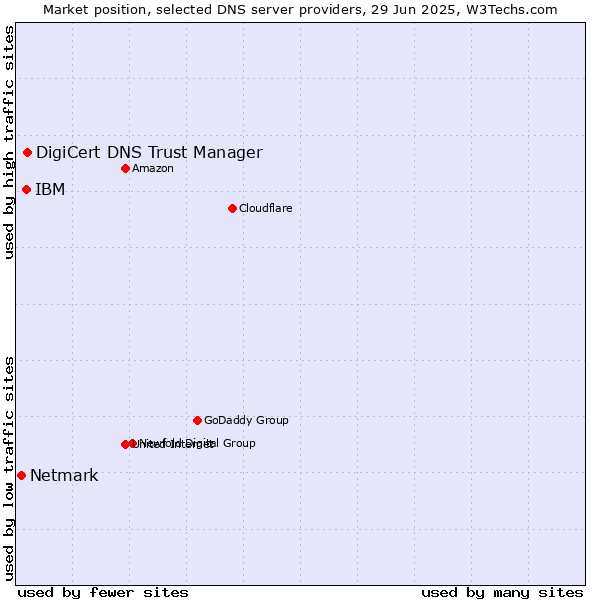Screen dimensions: 600x600
Task: Select the 'Cloudflare' label text
Action: coord(266,208)
